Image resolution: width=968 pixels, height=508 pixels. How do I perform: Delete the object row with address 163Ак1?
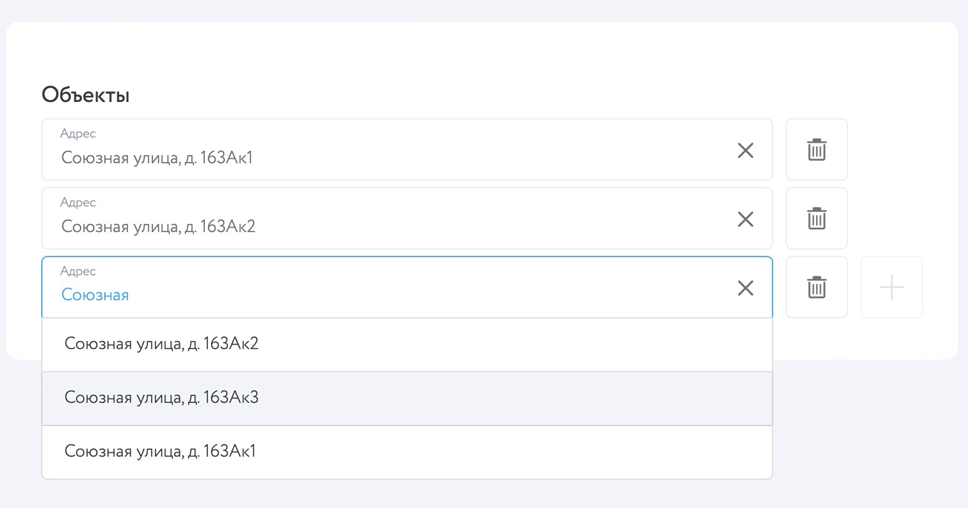(816, 150)
